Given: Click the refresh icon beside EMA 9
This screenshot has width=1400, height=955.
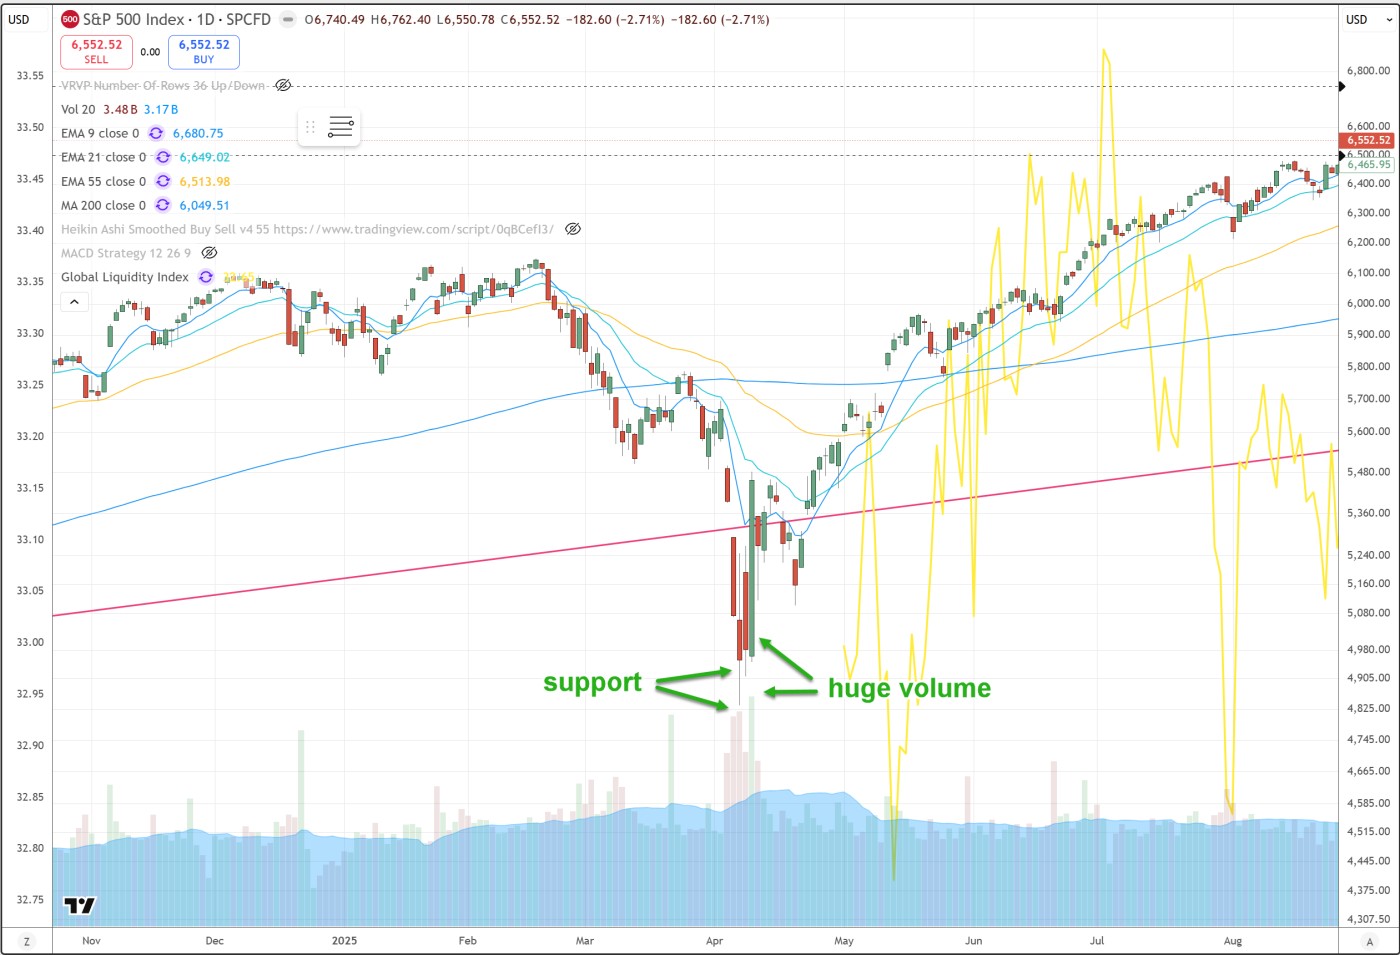Looking at the screenshot, I should [x=156, y=133].
